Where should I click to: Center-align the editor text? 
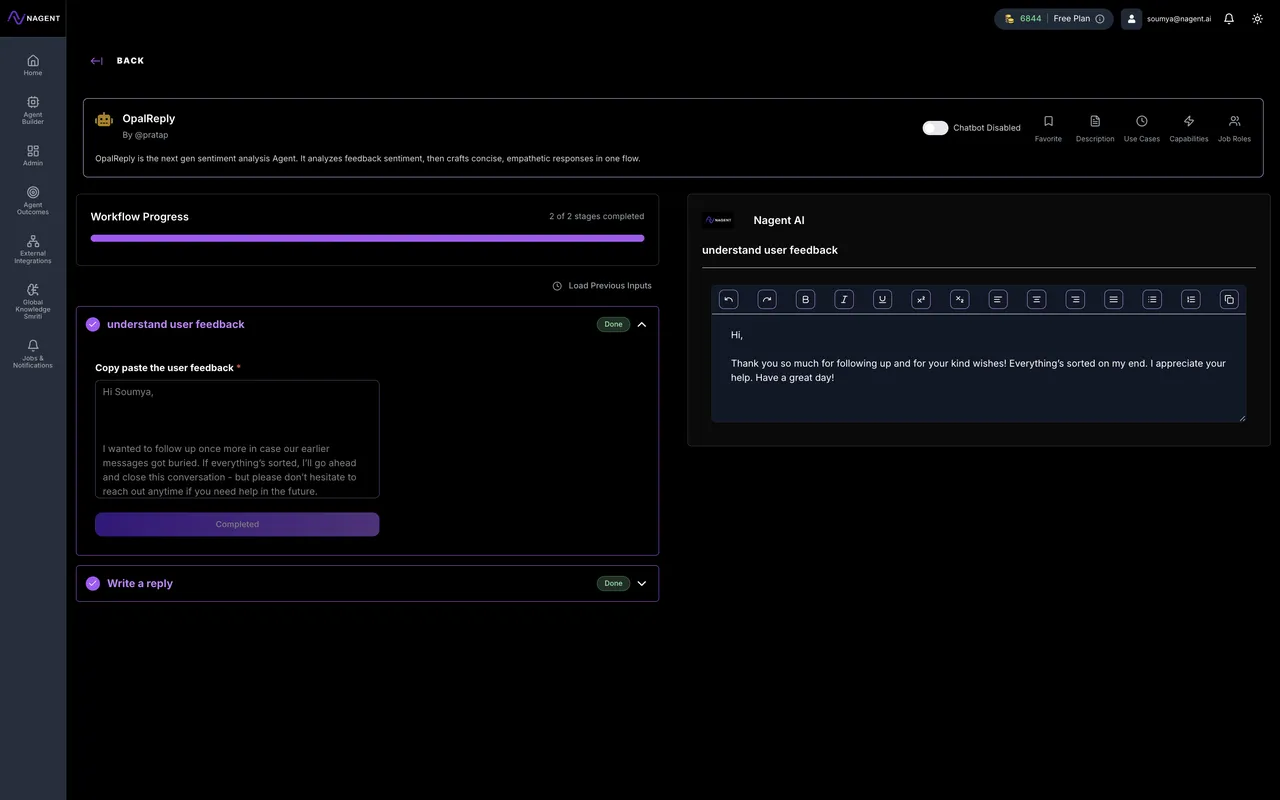click(1037, 299)
